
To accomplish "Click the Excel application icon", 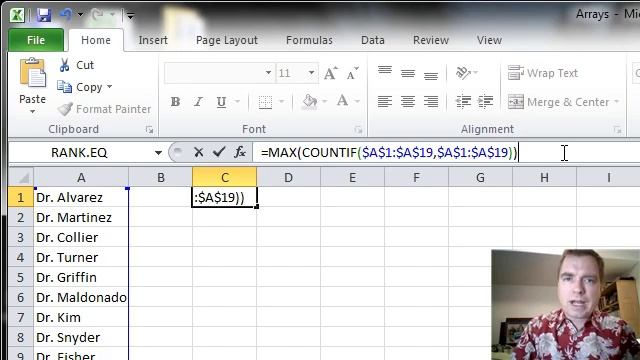I will (x=17, y=15).
